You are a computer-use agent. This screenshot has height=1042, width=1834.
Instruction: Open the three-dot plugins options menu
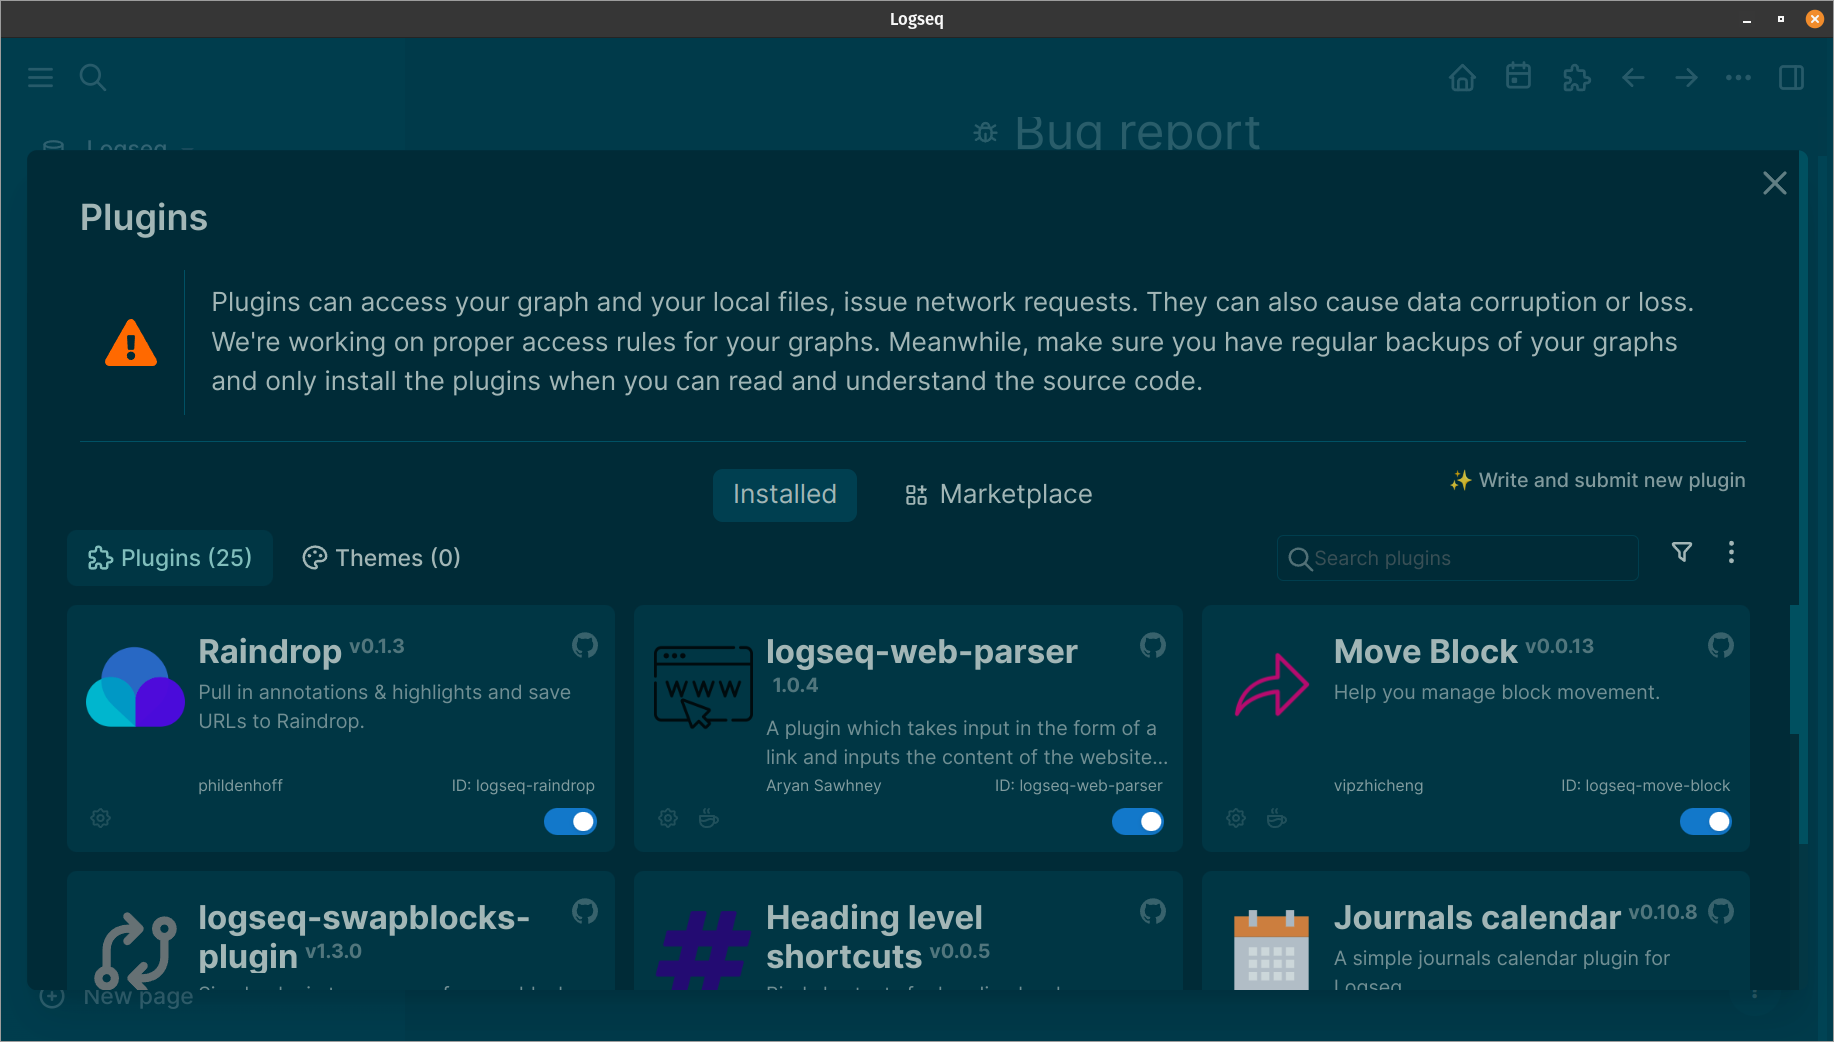(x=1731, y=552)
